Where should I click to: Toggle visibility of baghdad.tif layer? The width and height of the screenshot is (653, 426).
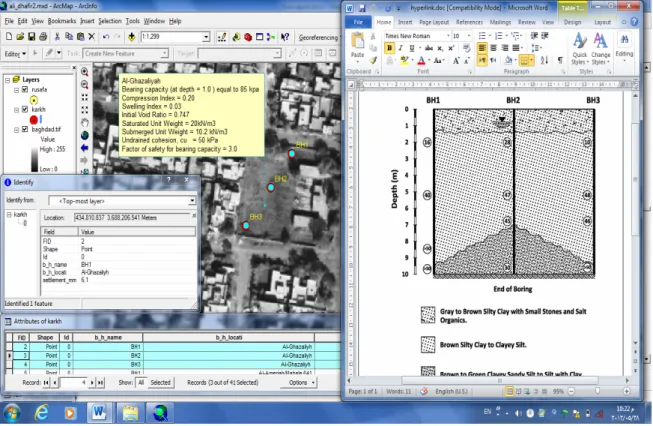25,130
